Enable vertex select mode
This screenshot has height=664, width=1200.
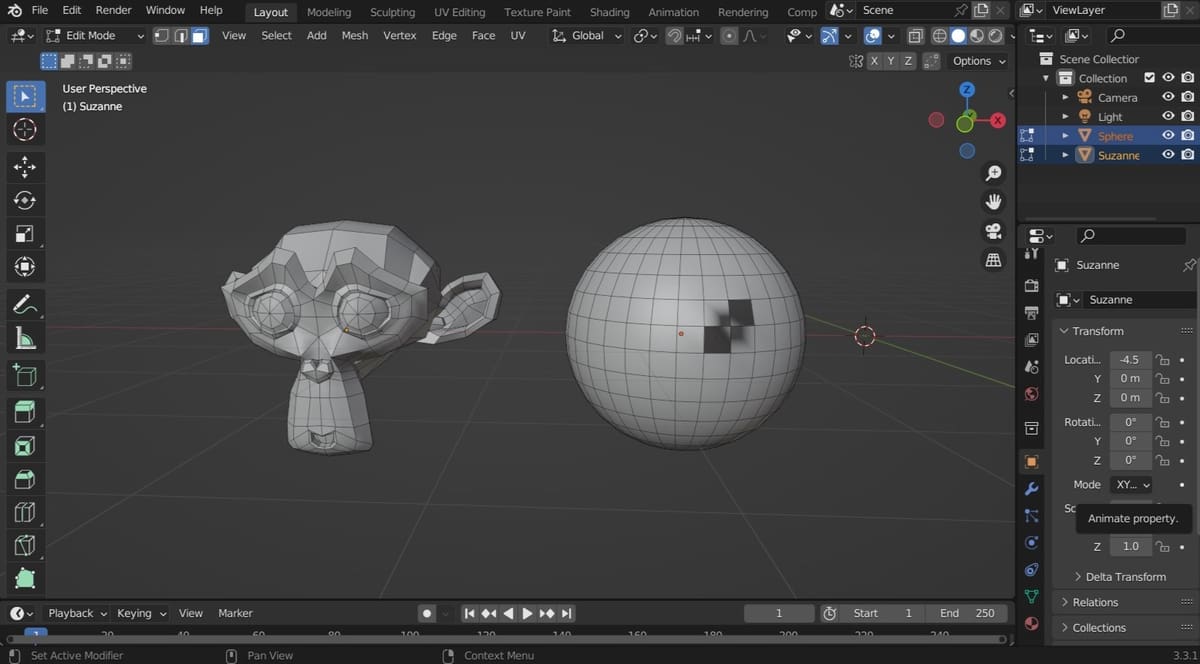click(161, 35)
